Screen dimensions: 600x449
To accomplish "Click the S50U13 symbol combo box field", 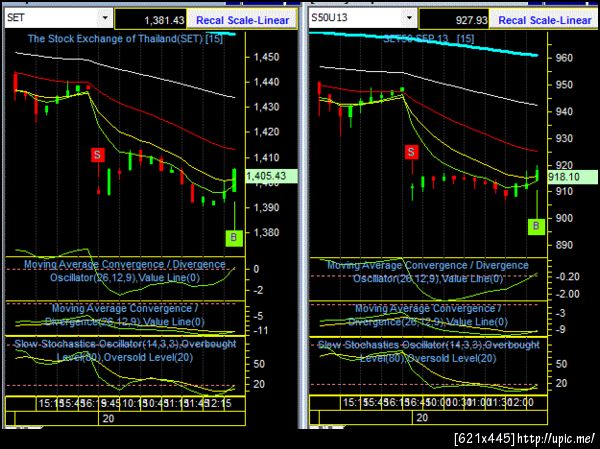I will pyautogui.click(x=363, y=18).
